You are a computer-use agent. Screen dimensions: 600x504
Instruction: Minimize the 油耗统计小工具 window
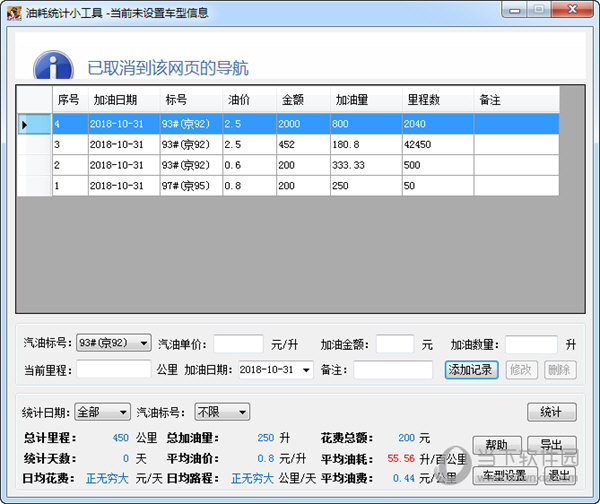click(x=515, y=10)
